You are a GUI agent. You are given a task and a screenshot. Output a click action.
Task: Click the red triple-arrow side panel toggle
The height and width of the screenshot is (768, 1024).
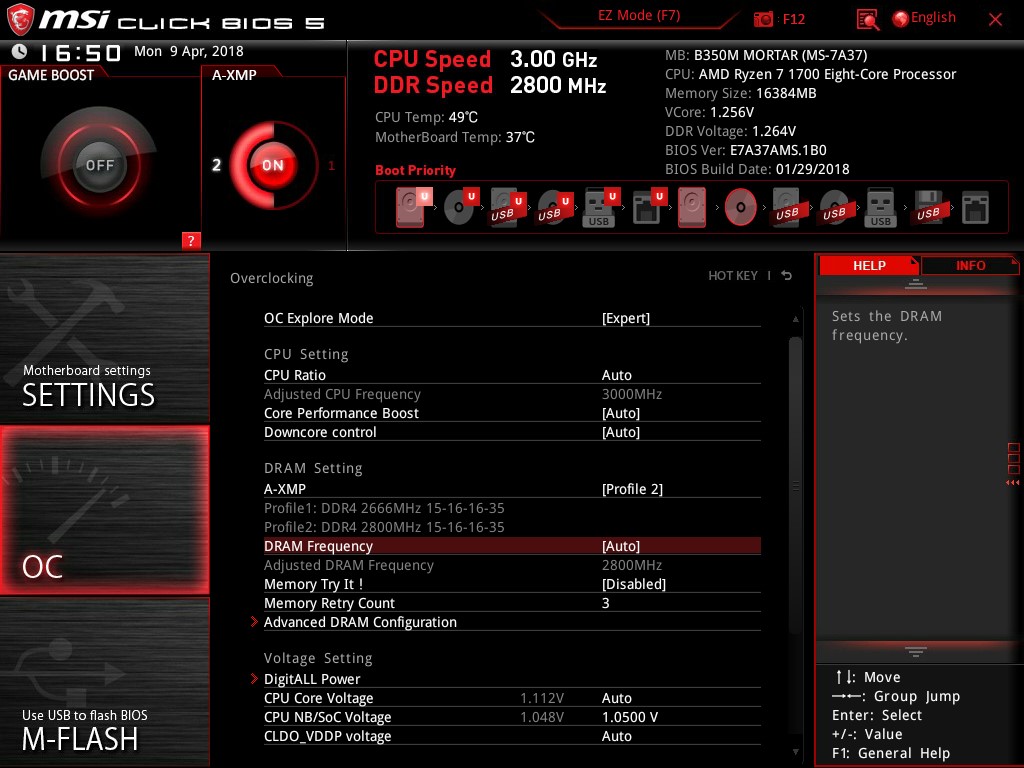tap(1013, 483)
